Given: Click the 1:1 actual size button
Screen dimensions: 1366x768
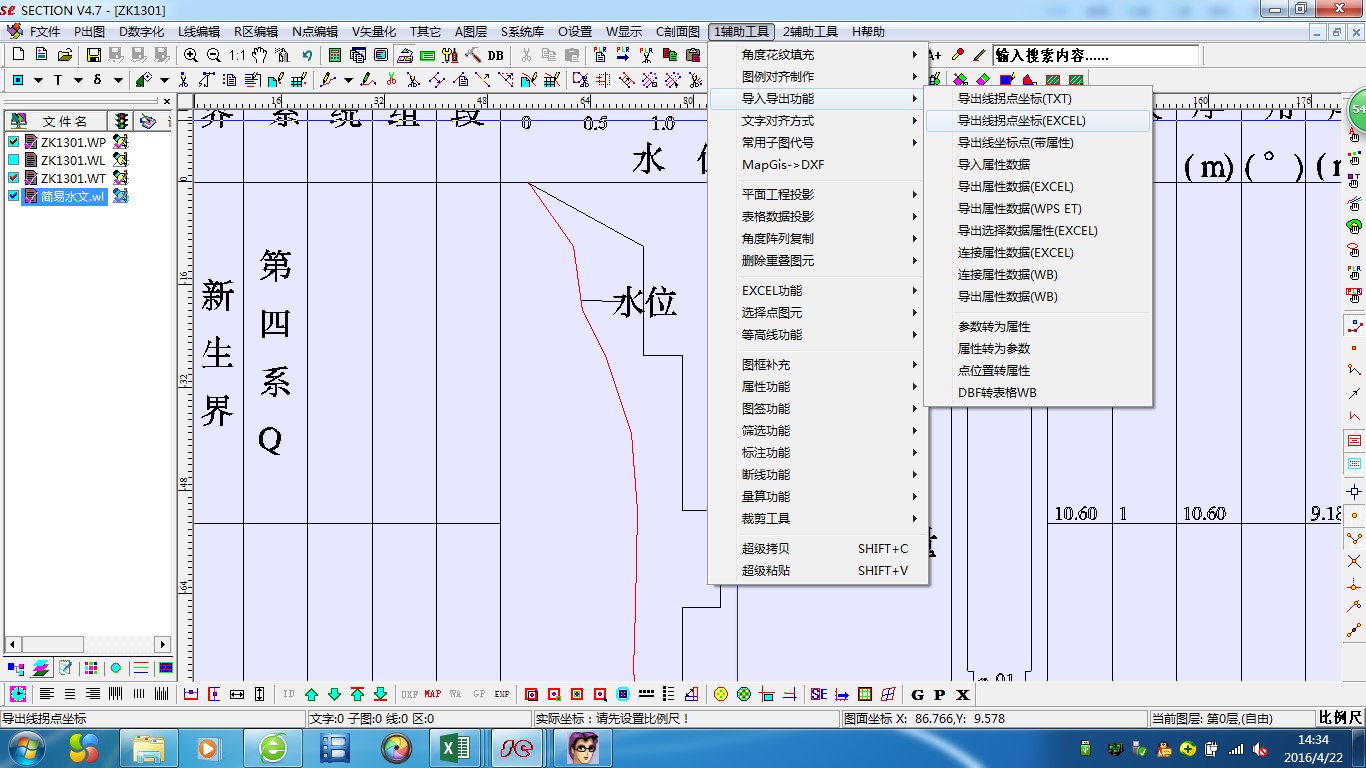Looking at the screenshot, I should [x=237, y=55].
